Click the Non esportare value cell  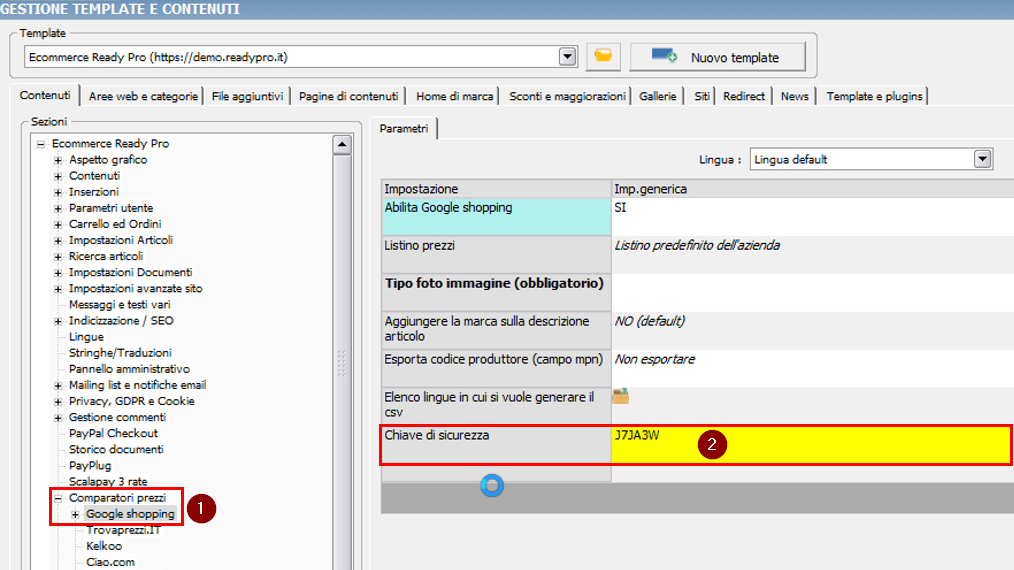[x=812, y=368]
